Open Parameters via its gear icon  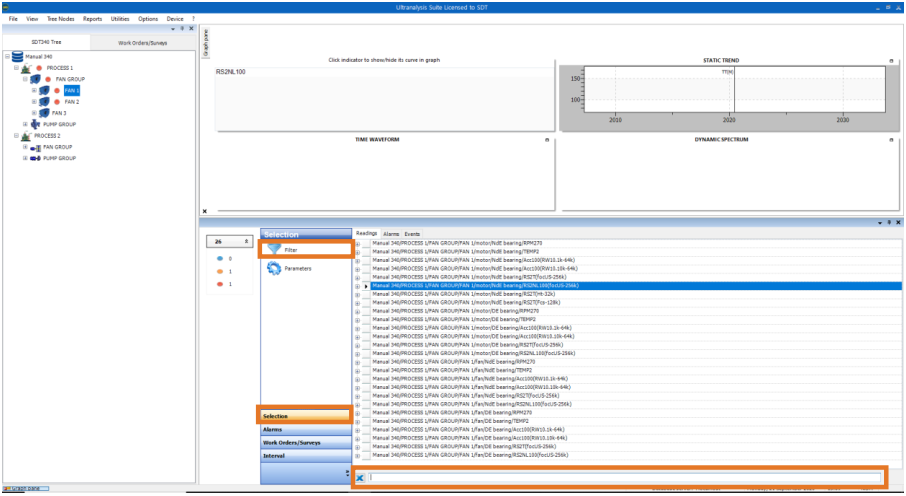pos(273,269)
